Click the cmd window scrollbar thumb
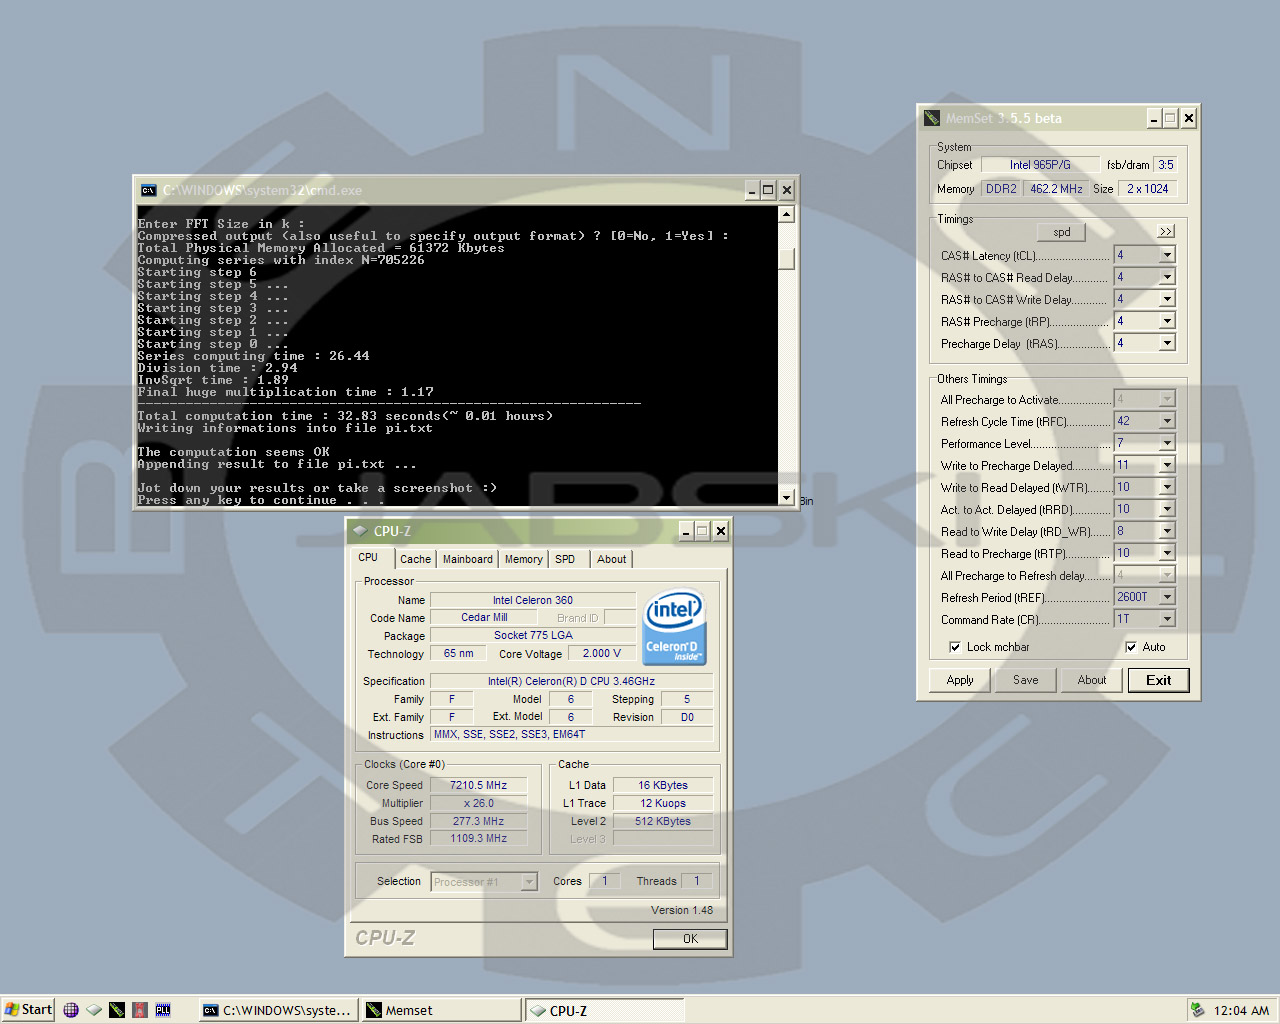 (787, 258)
